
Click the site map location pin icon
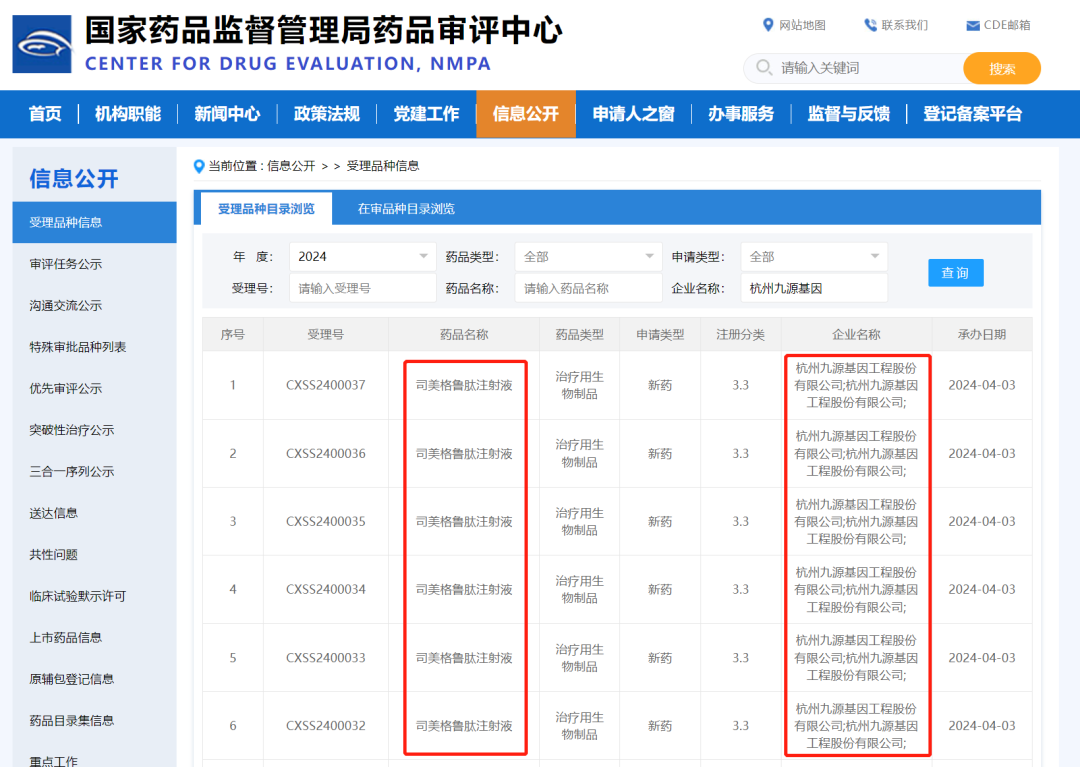768,25
